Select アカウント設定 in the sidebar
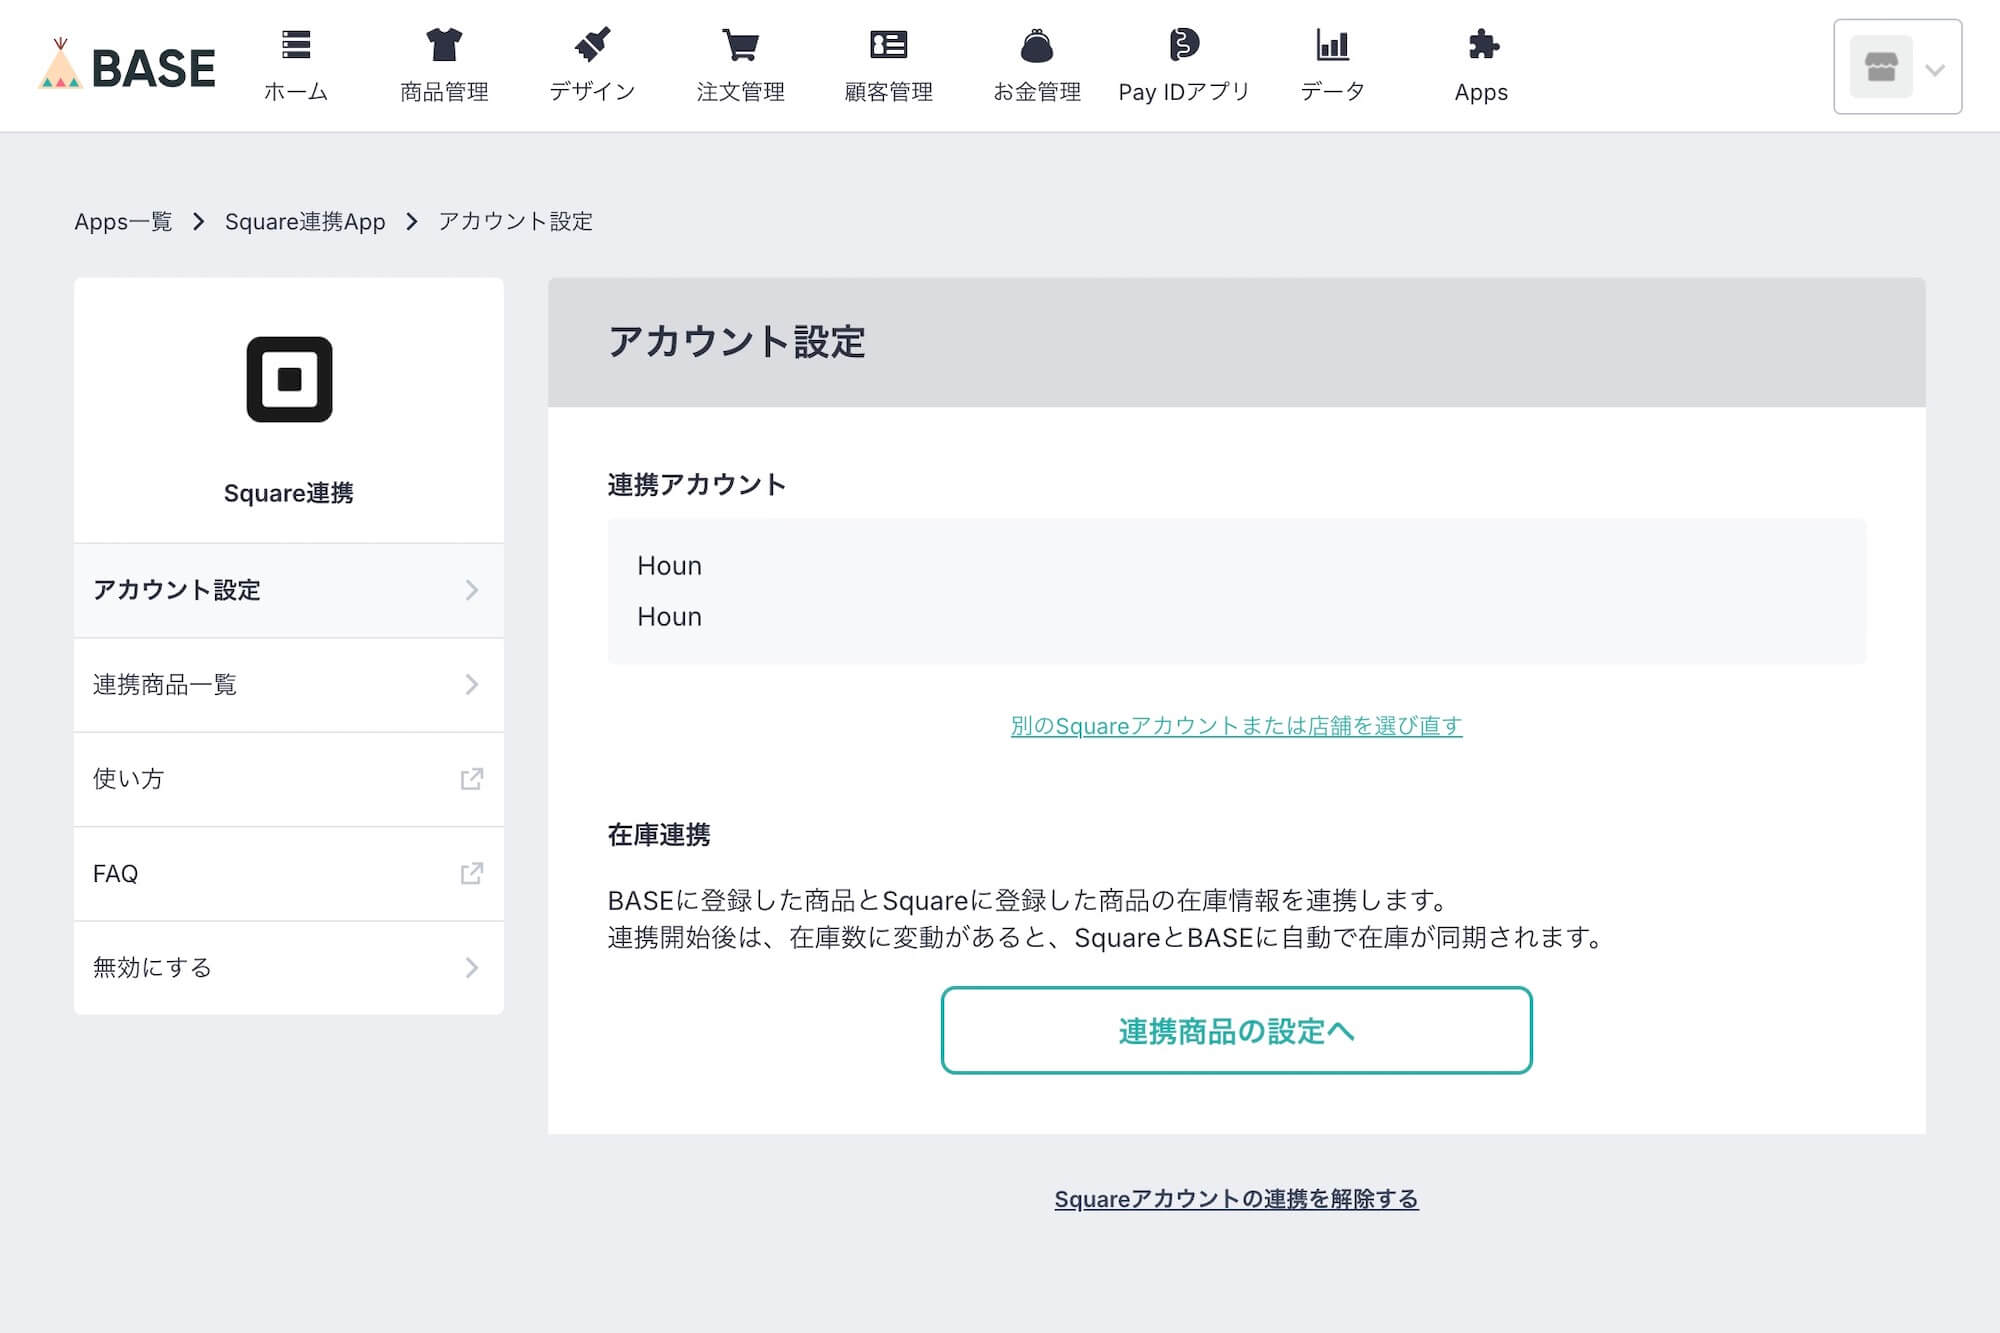Image resolution: width=2000 pixels, height=1333 pixels. click(289, 590)
